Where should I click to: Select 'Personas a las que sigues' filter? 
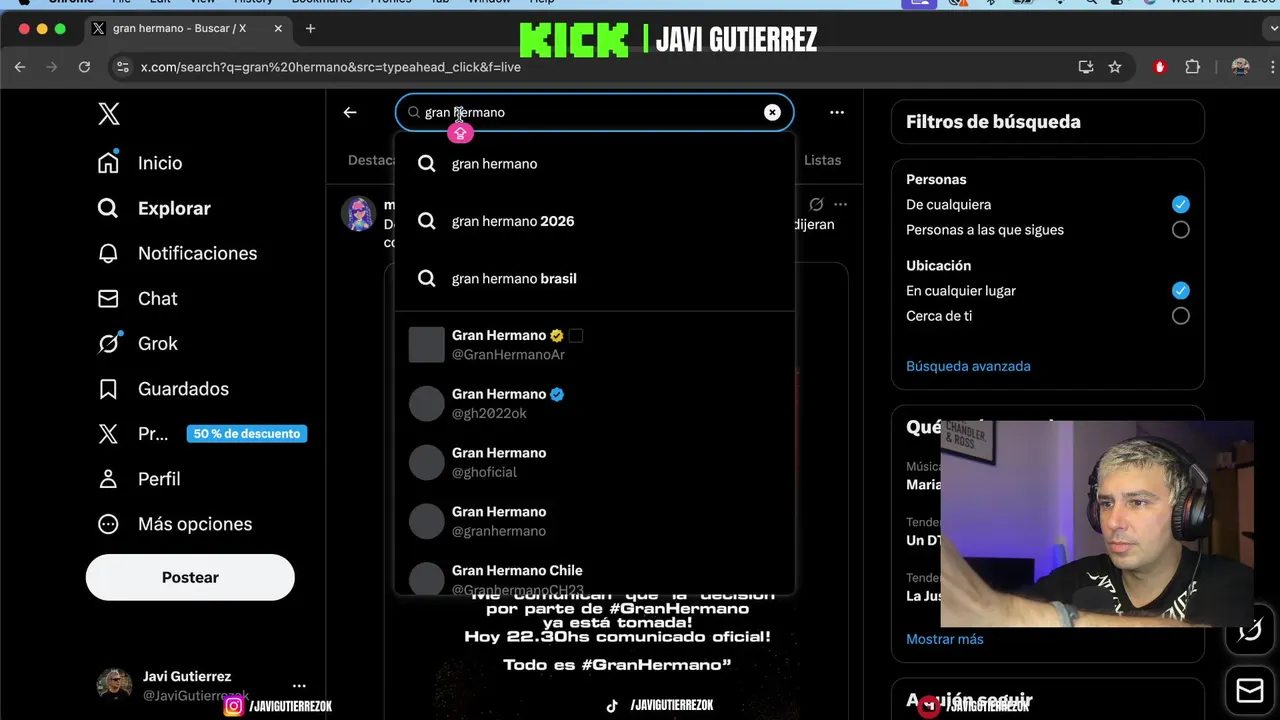click(x=1181, y=229)
